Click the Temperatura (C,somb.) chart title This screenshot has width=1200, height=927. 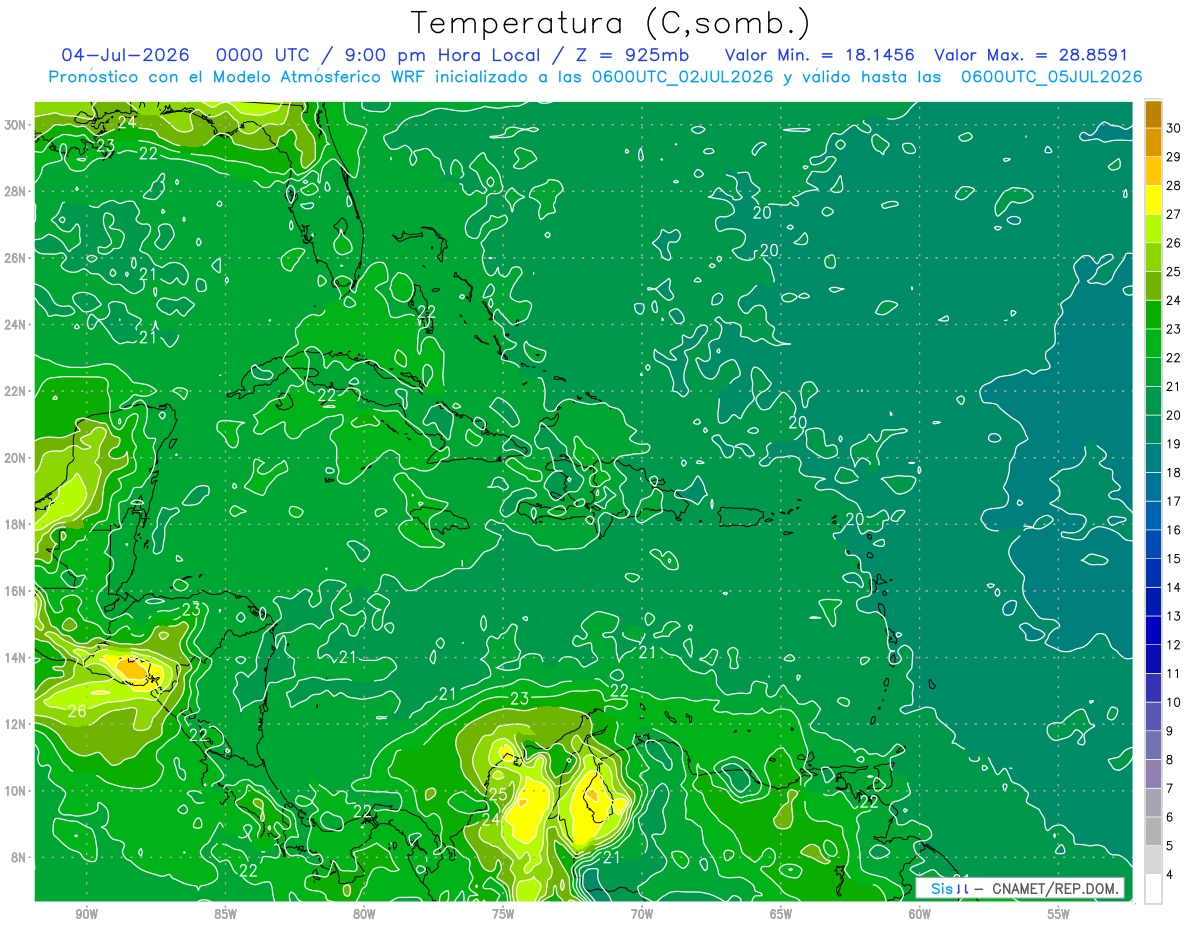(x=611, y=23)
